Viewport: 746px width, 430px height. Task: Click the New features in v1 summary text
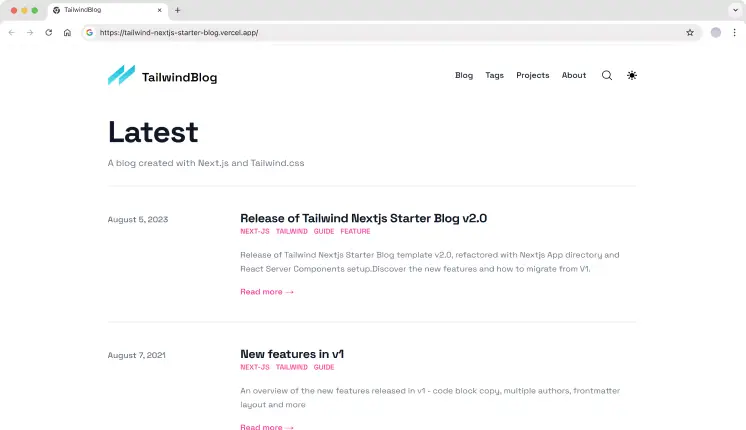tap(430, 398)
